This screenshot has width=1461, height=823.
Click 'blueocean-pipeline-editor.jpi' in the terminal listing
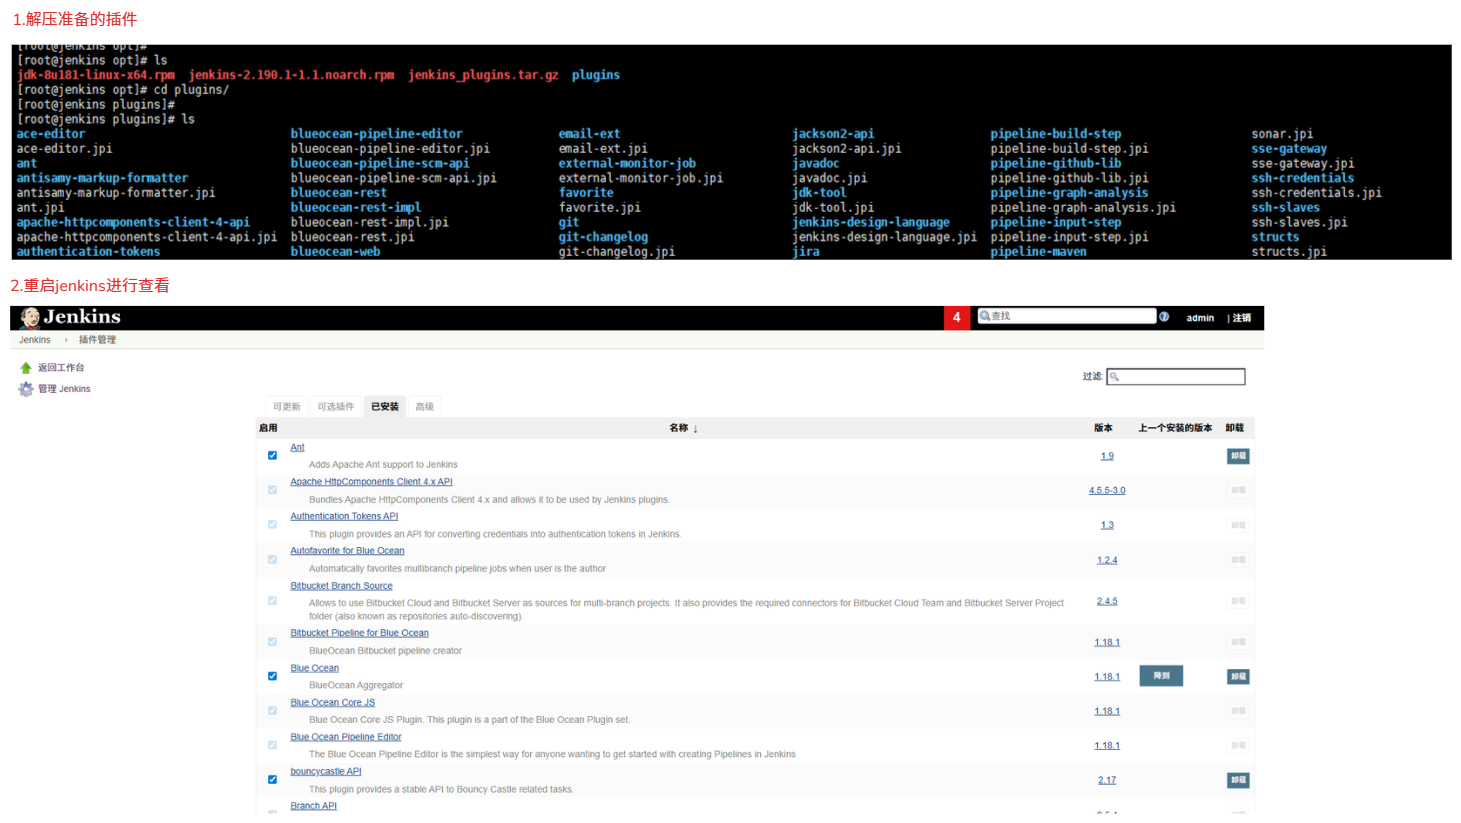point(390,148)
